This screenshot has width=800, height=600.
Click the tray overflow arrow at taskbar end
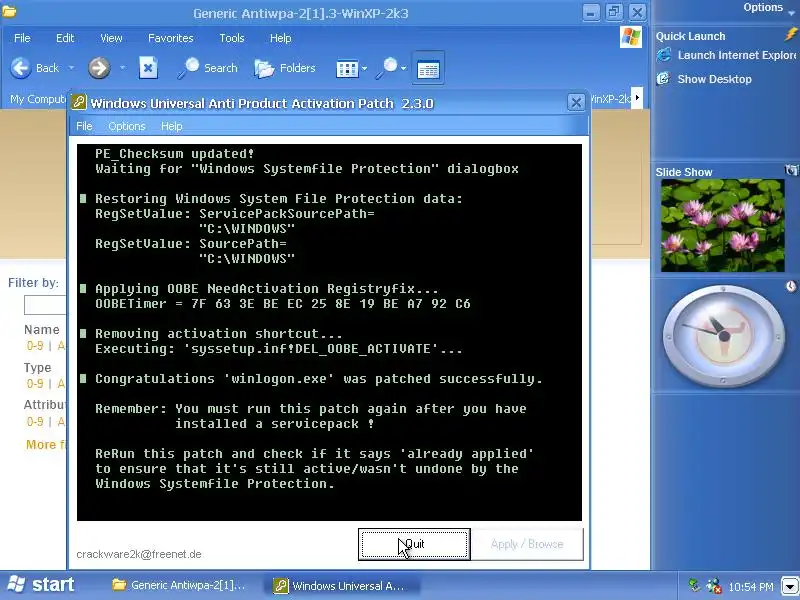(x=790, y=586)
